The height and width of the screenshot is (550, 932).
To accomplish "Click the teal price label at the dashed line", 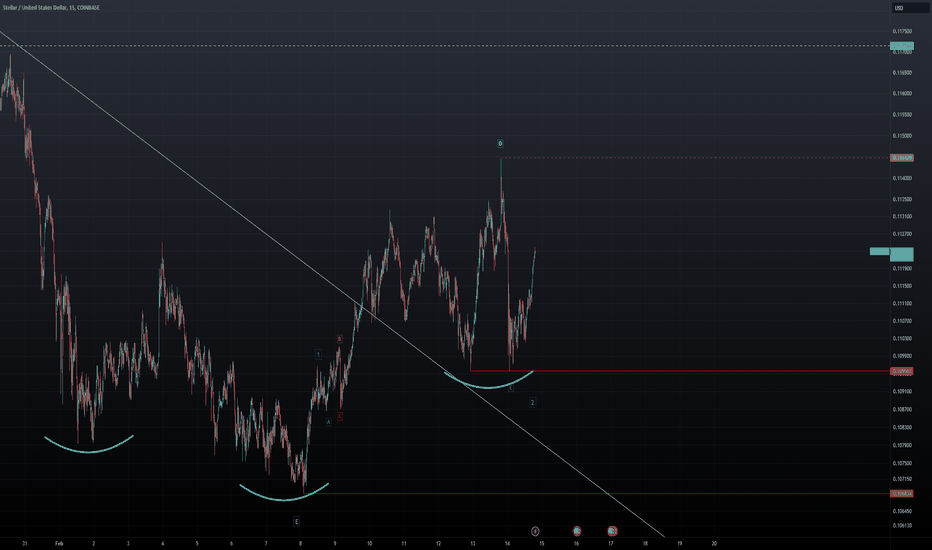I will coord(902,46).
